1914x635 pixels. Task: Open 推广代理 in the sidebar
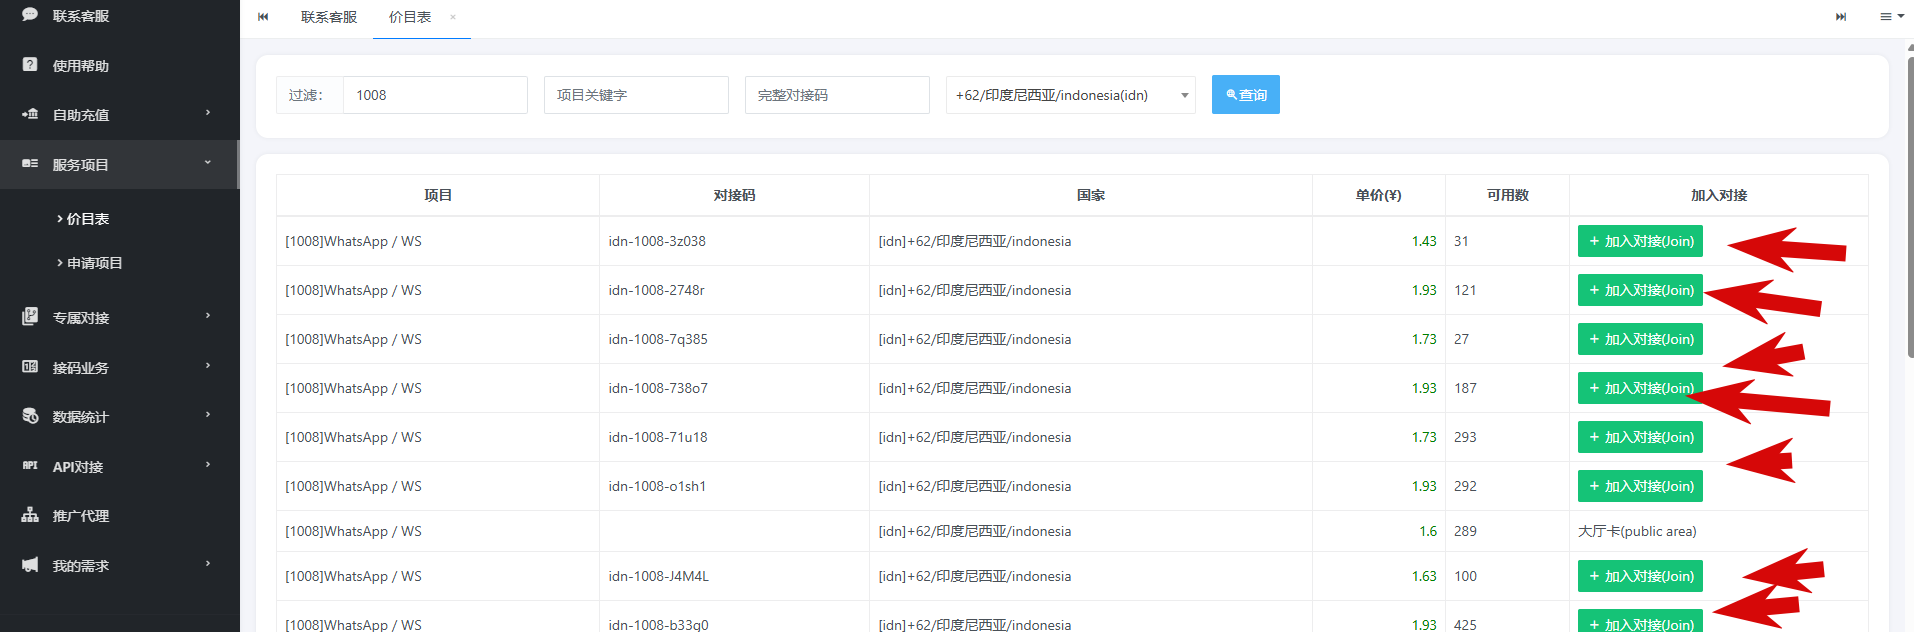click(x=81, y=516)
